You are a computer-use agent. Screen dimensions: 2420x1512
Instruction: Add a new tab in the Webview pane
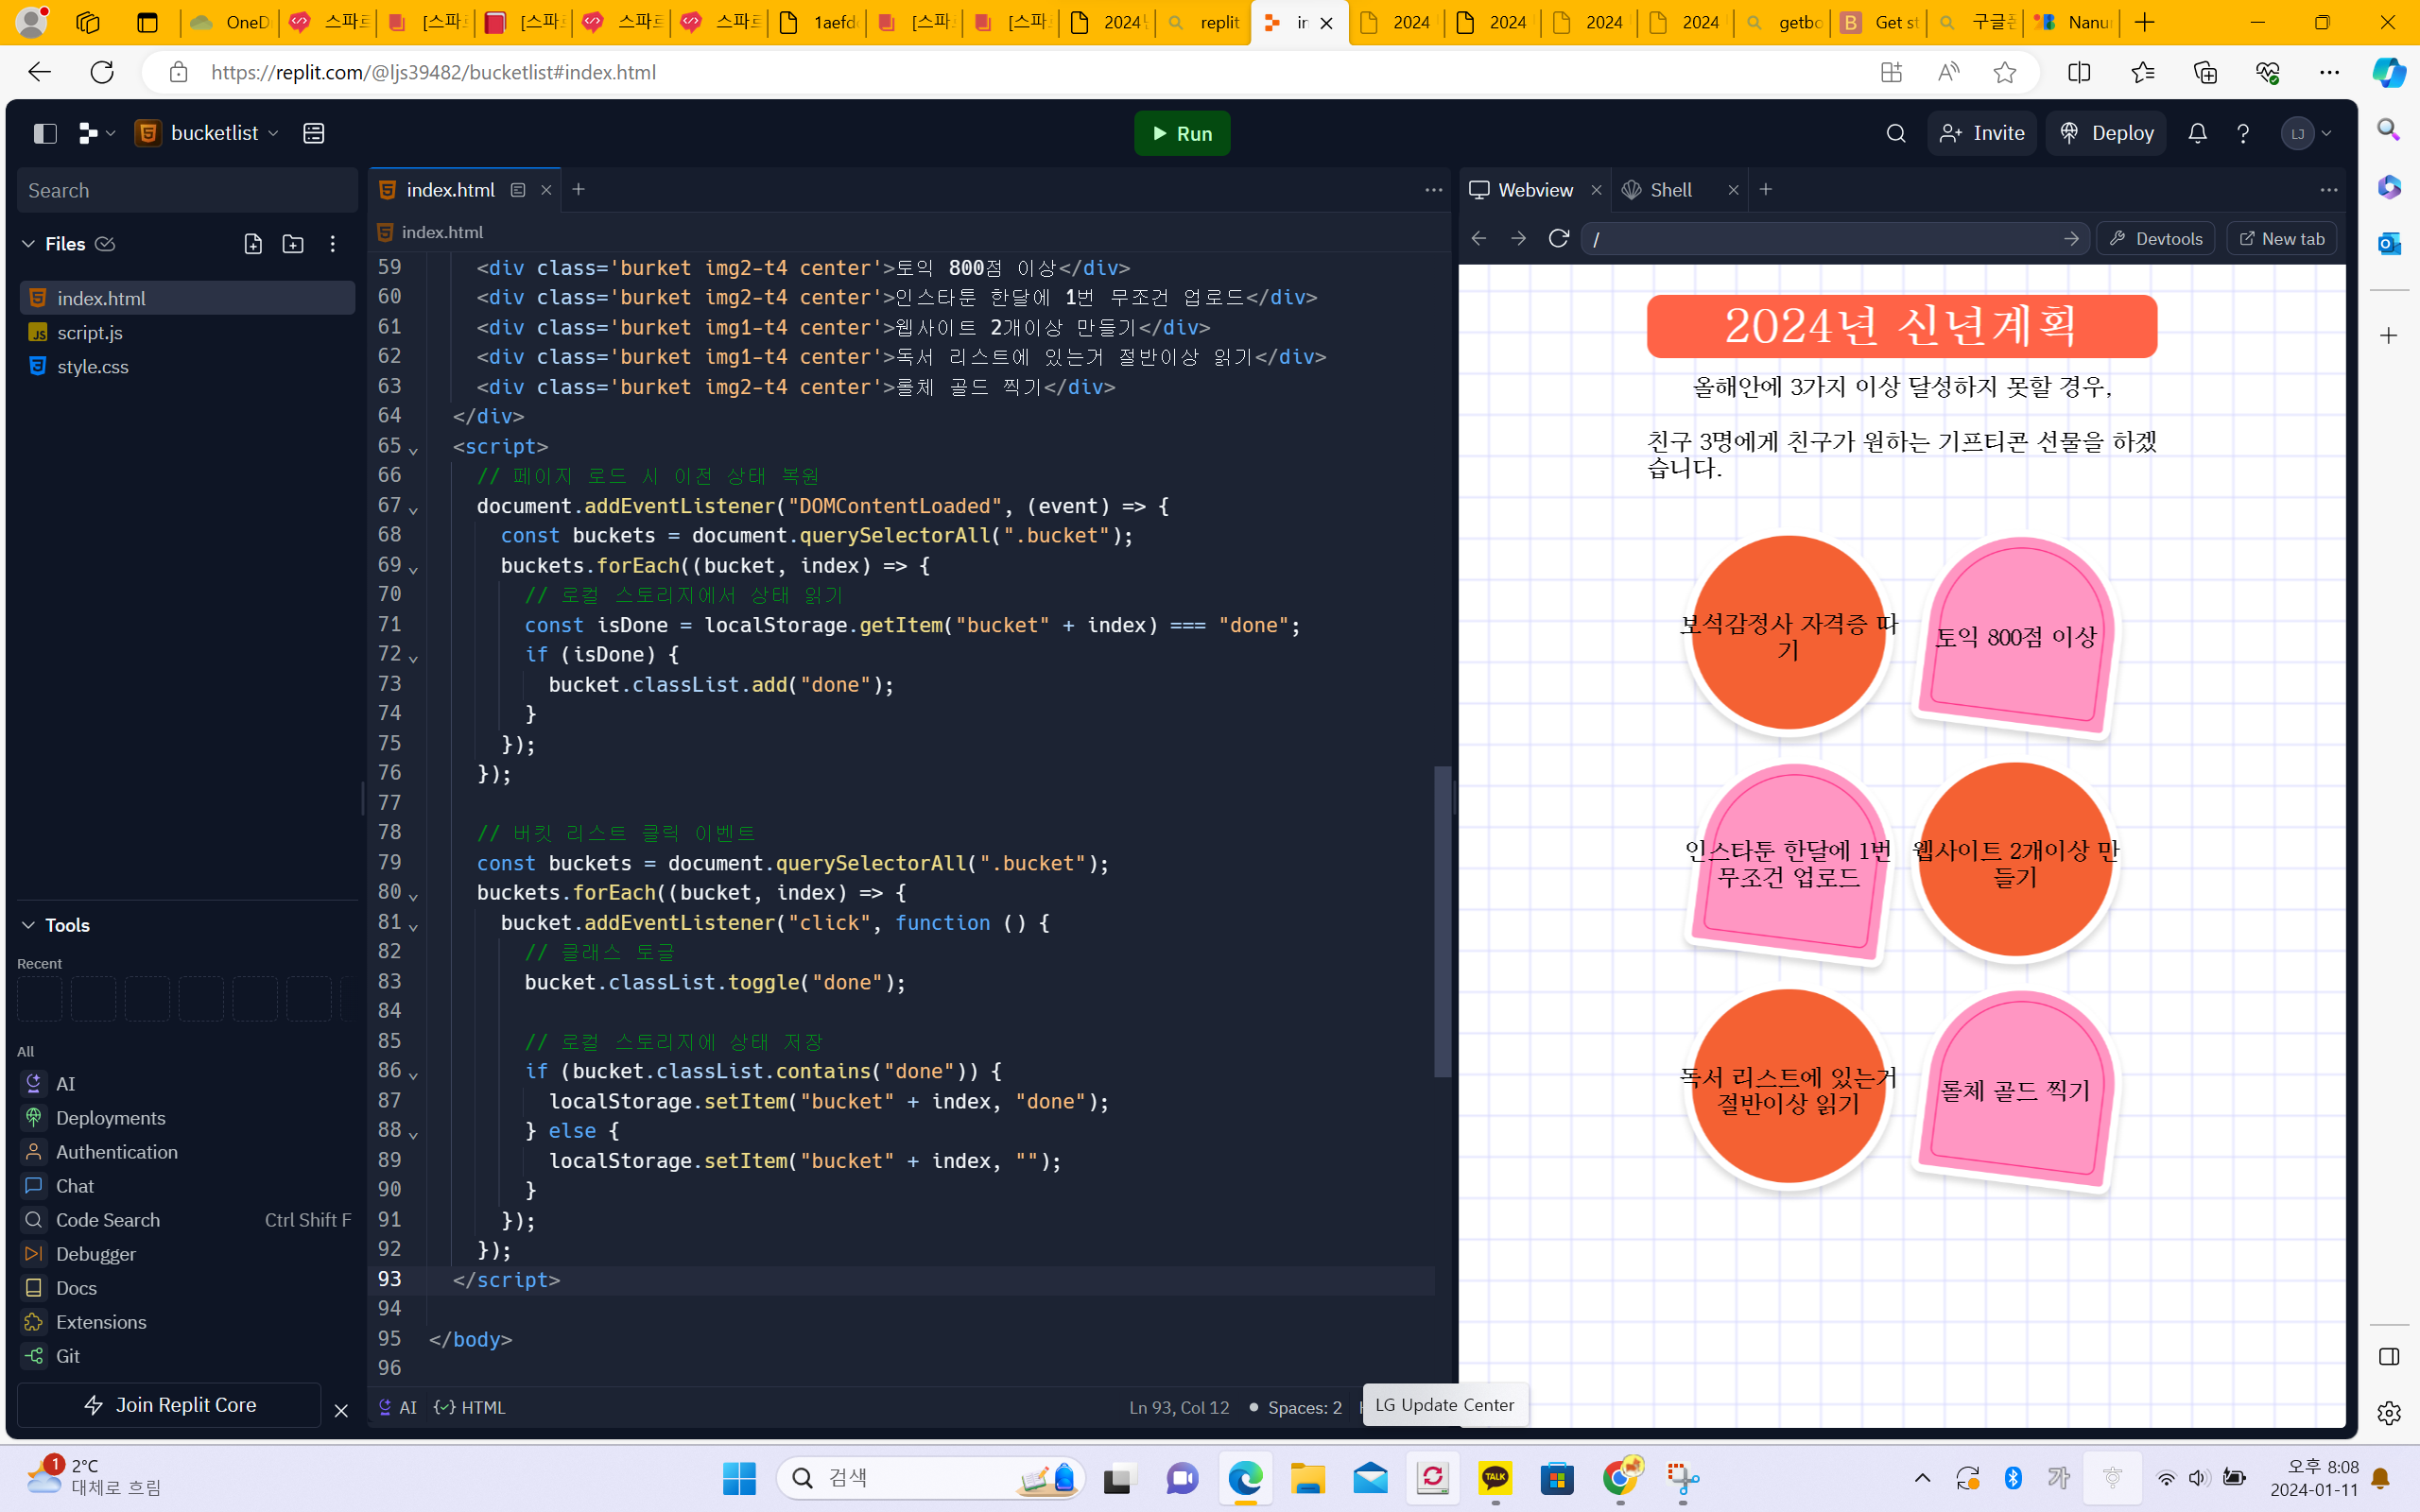(1766, 190)
